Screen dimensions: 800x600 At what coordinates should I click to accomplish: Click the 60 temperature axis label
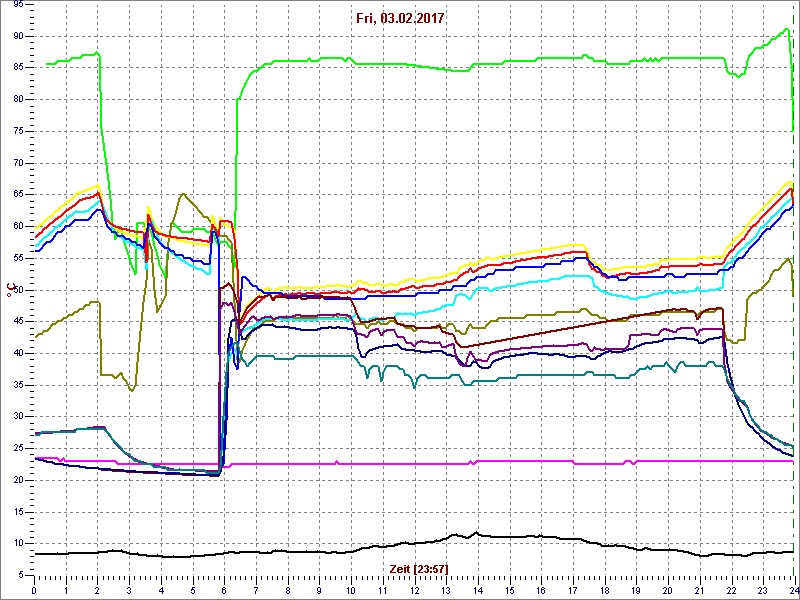[x=17, y=227]
